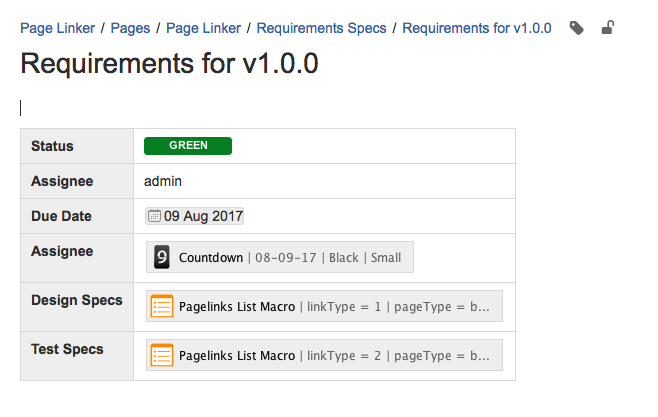Image resolution: width=658 pixels, height=417 pixels.
Task: Click the Countdown macro number icon
Action: click(x=162, y=257)
